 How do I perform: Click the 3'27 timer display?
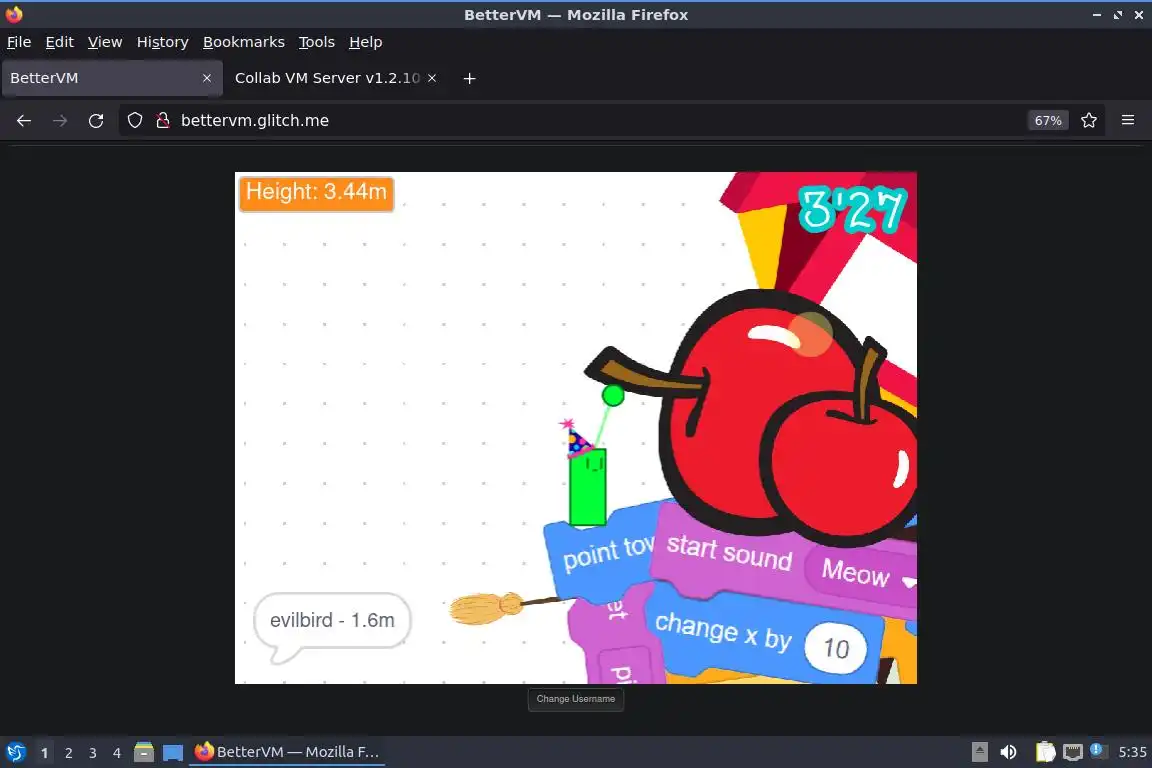(852, 210)
